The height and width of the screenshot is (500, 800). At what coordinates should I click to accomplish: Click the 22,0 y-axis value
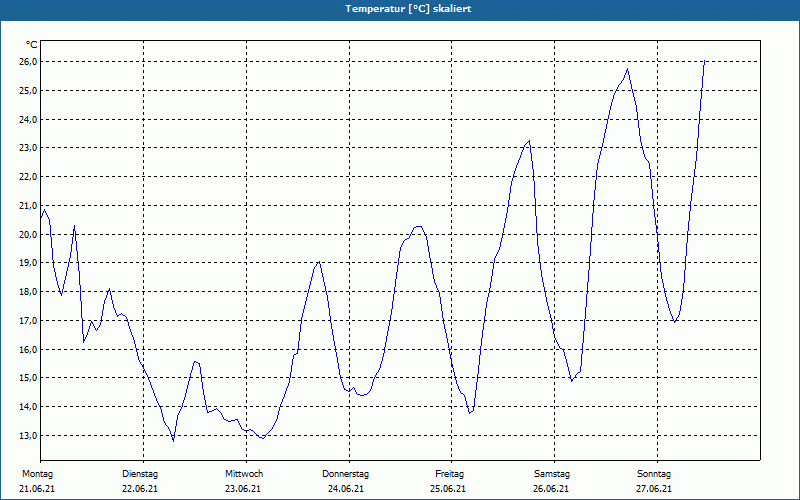click(x=28, y=177)
